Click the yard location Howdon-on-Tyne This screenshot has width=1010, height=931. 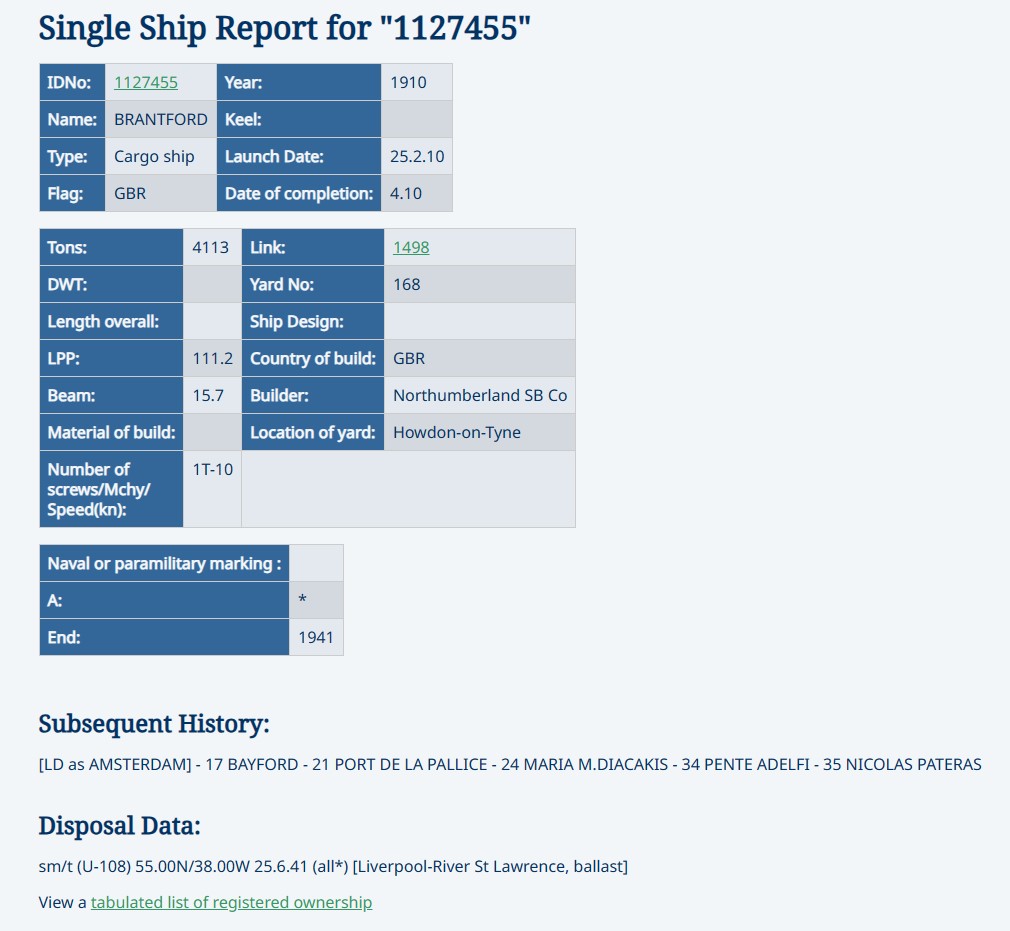click(457, 432)
